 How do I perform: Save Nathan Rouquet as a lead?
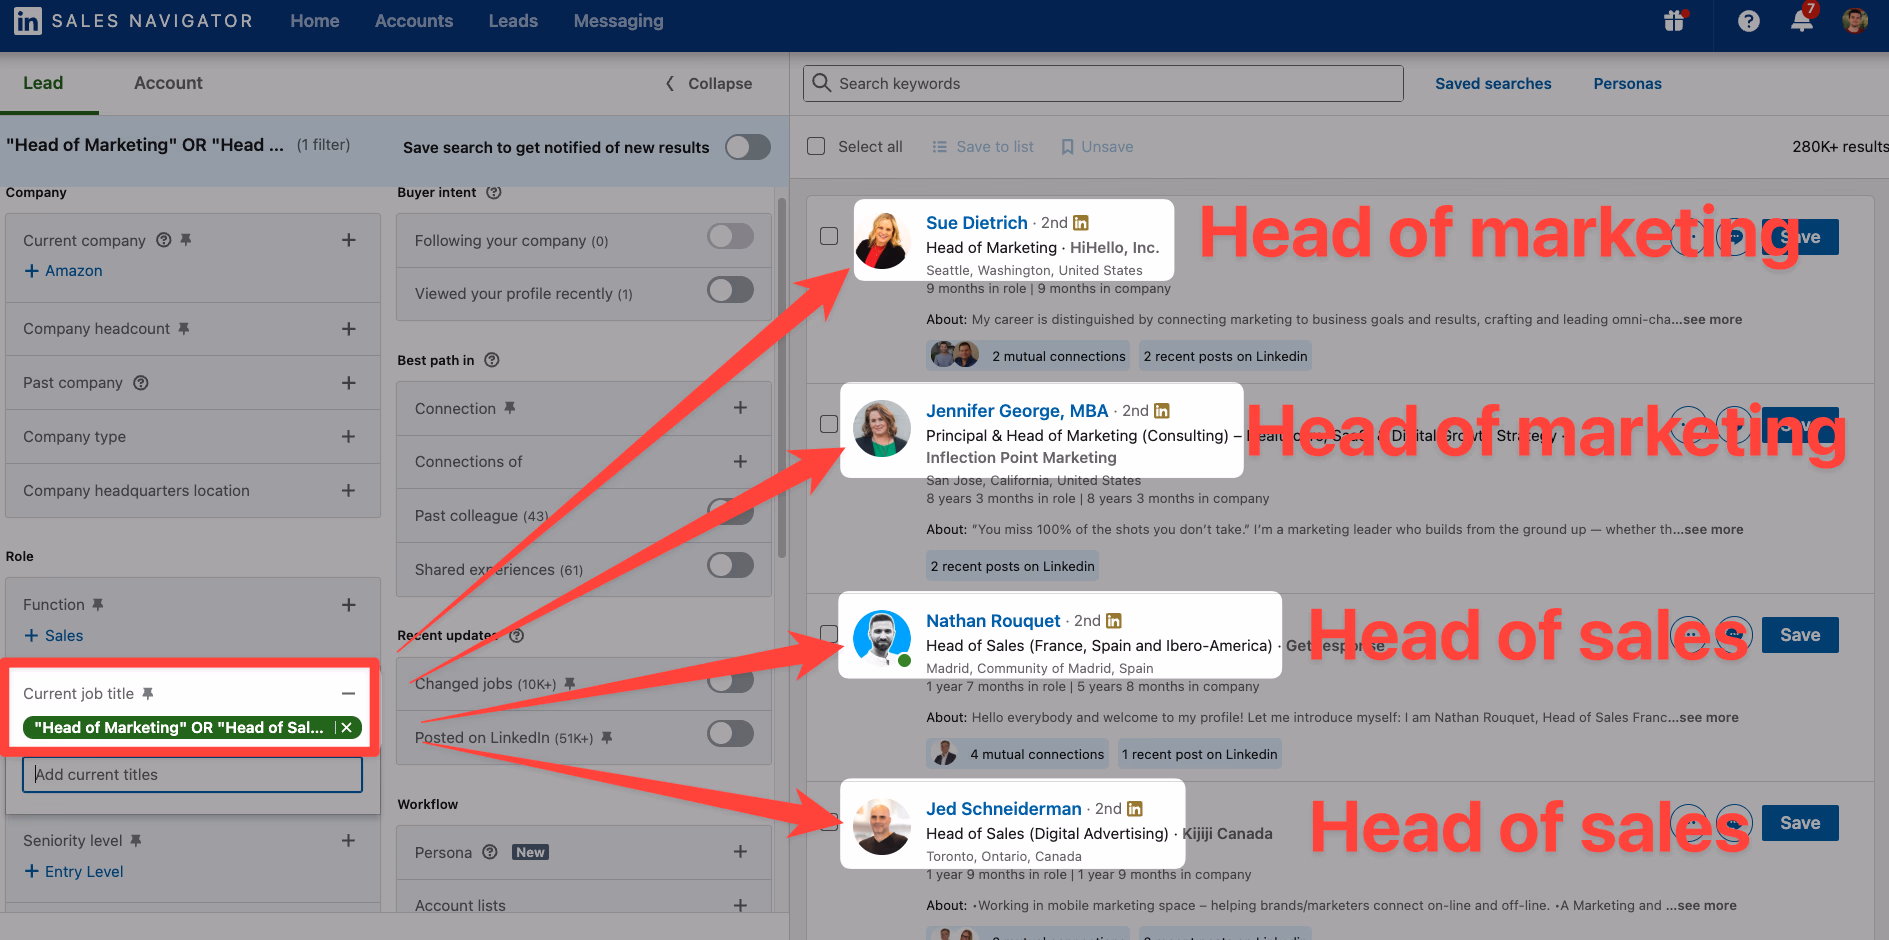point(1800,635)
